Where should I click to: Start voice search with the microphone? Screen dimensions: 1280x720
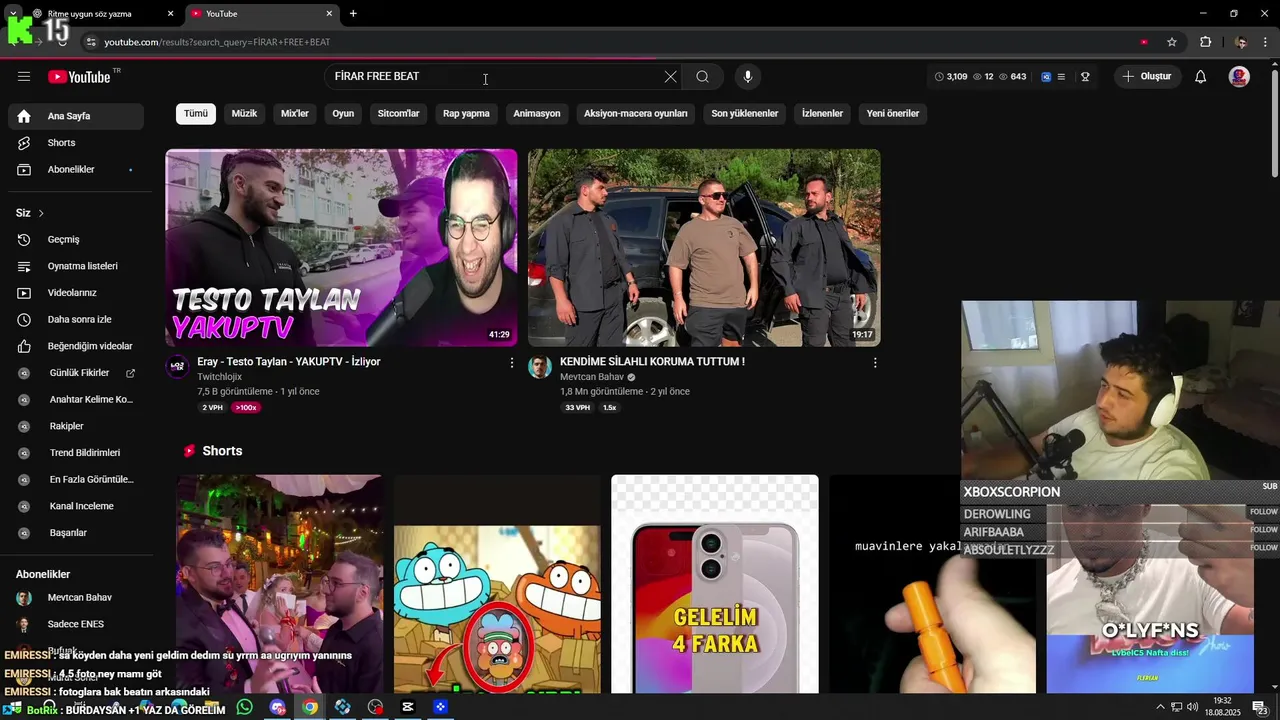pos(747,77)
